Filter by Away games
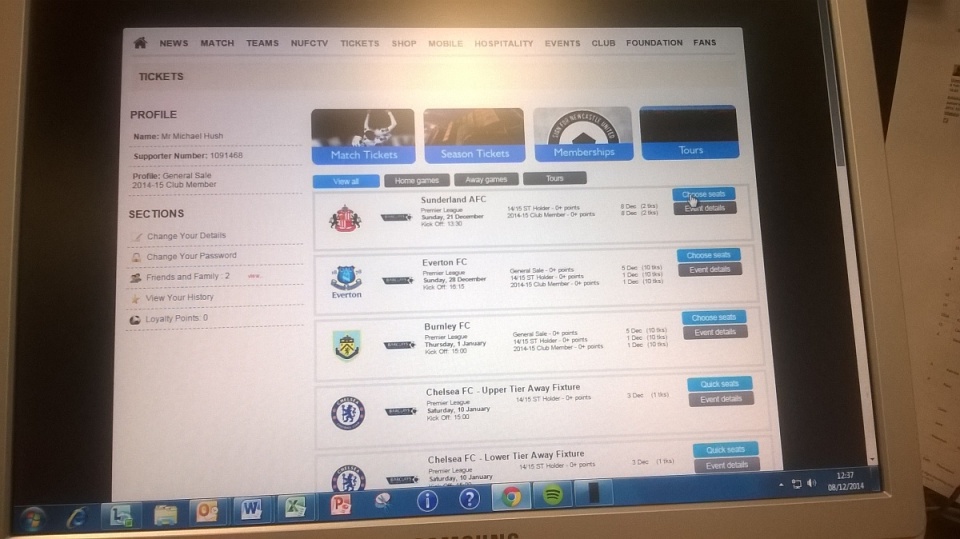Viewport: 960px width, 539px height. point(486,179)
